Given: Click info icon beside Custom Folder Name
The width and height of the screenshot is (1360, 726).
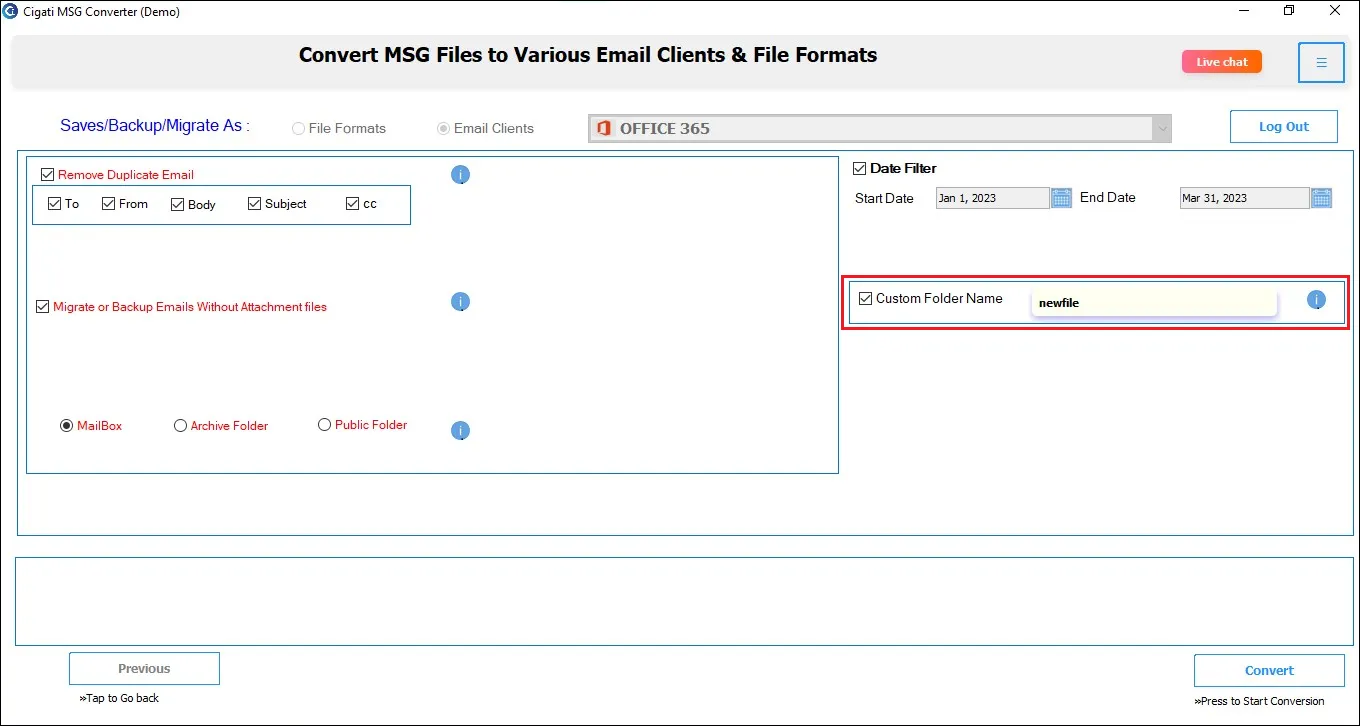Looking at the screenshot, I should 1316,300.
